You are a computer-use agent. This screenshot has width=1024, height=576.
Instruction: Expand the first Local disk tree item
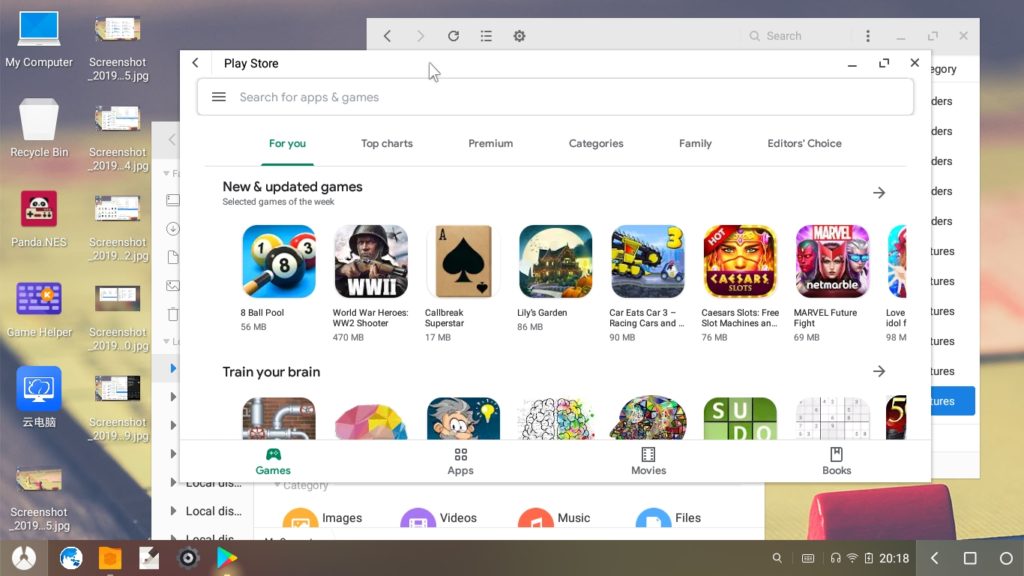pos(173,483)
